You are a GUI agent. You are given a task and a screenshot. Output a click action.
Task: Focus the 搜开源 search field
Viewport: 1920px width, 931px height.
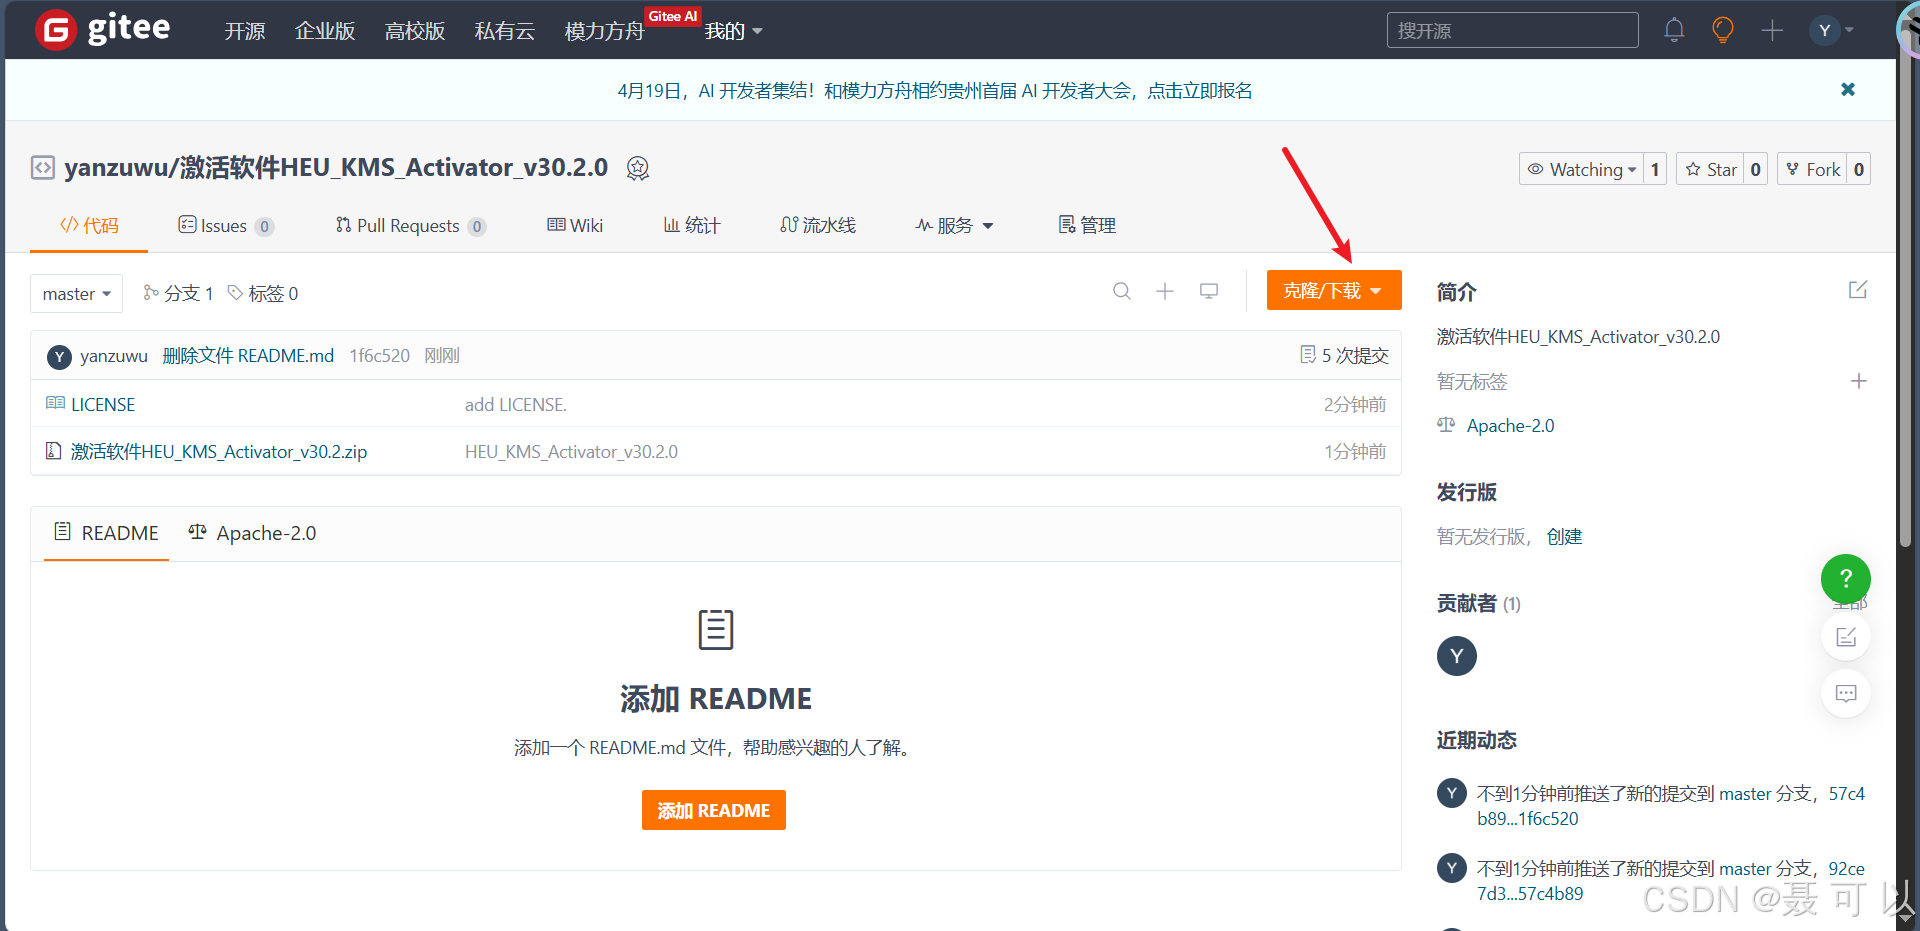point(1512,30)
